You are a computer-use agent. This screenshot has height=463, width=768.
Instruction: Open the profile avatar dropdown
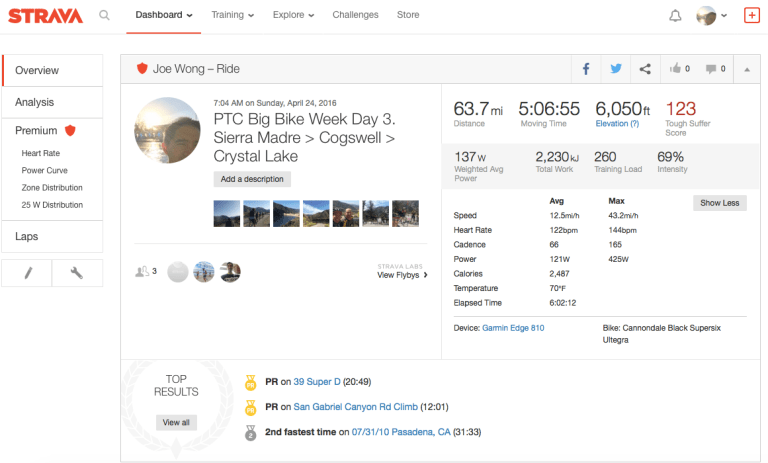(x=713, y=16)
